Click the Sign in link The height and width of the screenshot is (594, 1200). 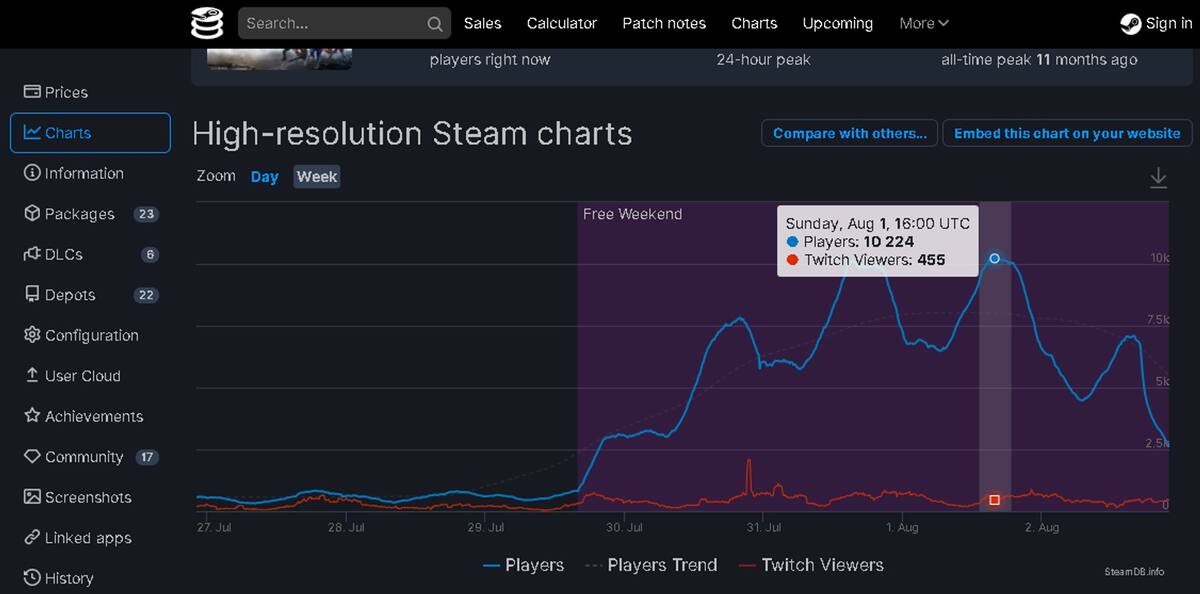pyautogui.click(x=1168, y=23)
